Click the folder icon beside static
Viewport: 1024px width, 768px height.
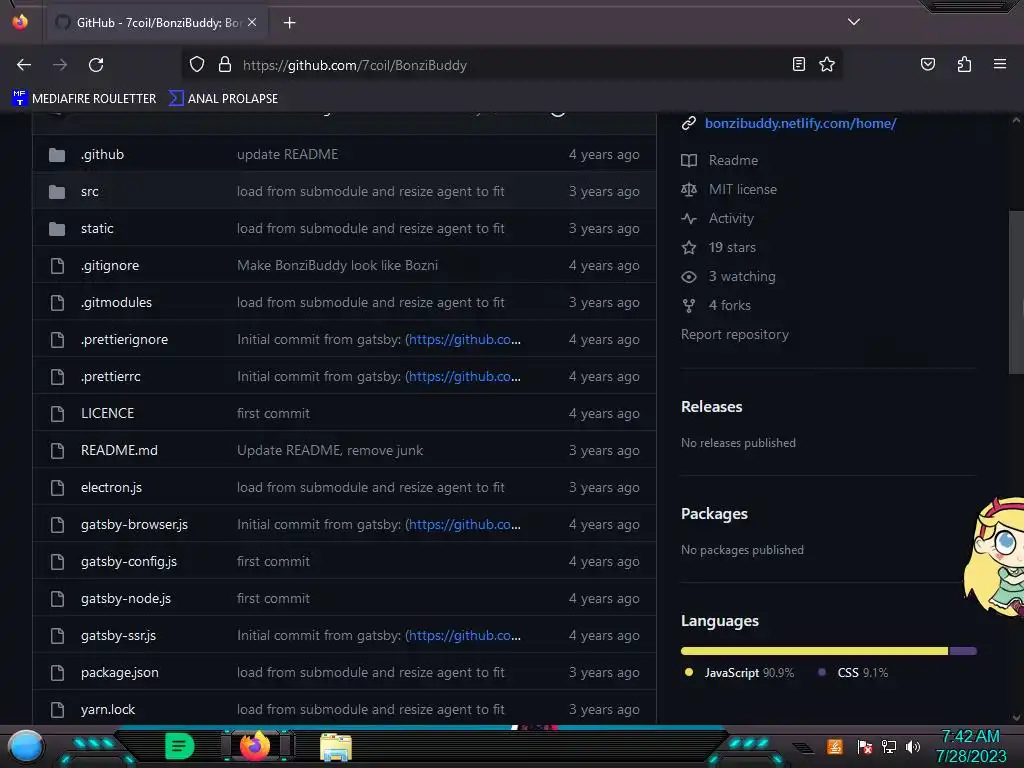[x=57, y=229]
